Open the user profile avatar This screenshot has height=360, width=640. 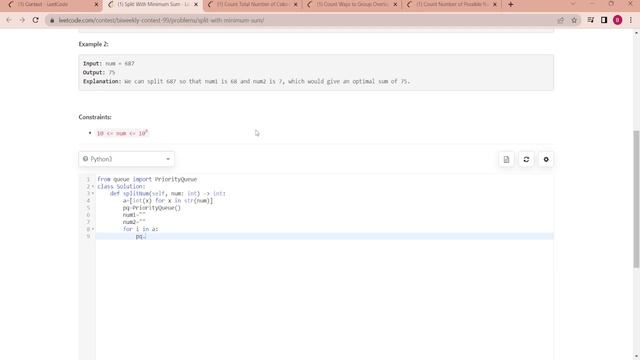(x=617, y=20)
